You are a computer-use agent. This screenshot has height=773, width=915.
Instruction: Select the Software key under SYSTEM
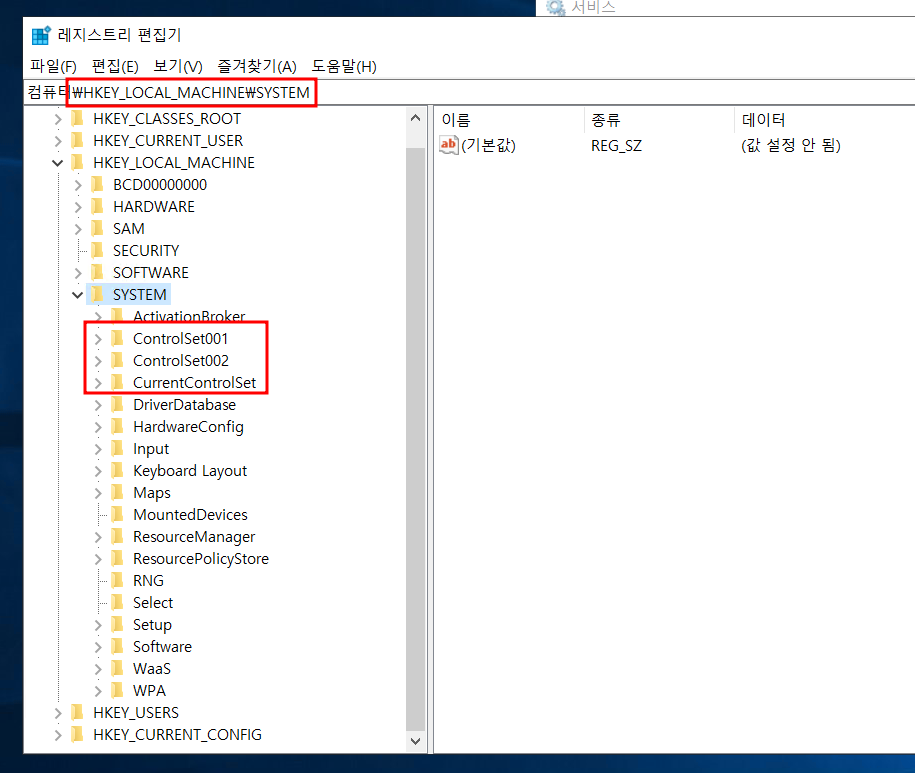[162, 646]
